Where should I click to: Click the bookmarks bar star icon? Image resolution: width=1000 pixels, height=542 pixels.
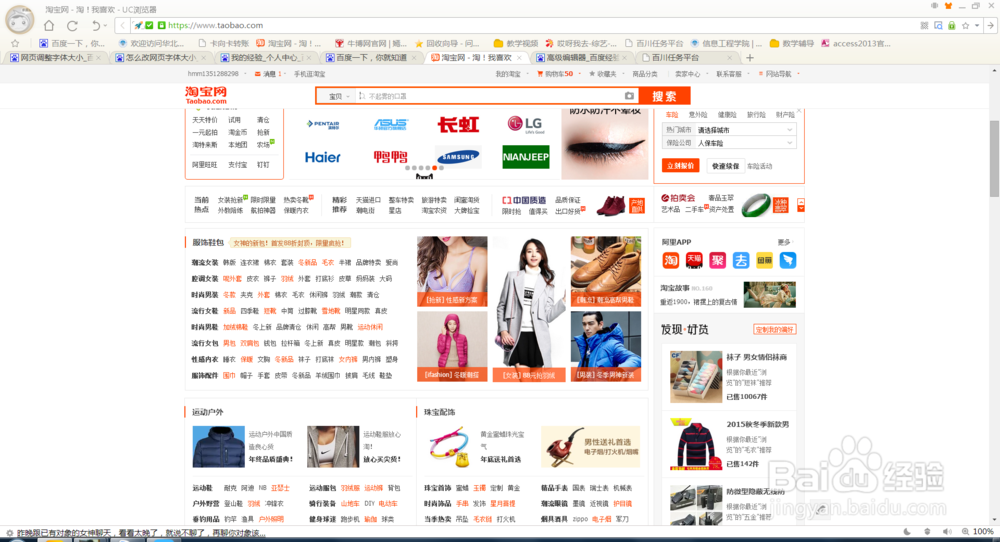click(15, 43)
